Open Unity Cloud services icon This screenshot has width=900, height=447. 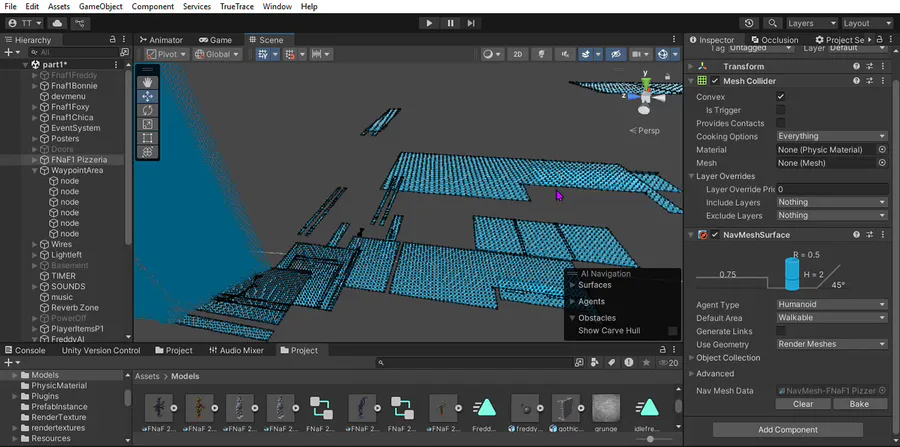coord(57,23)
